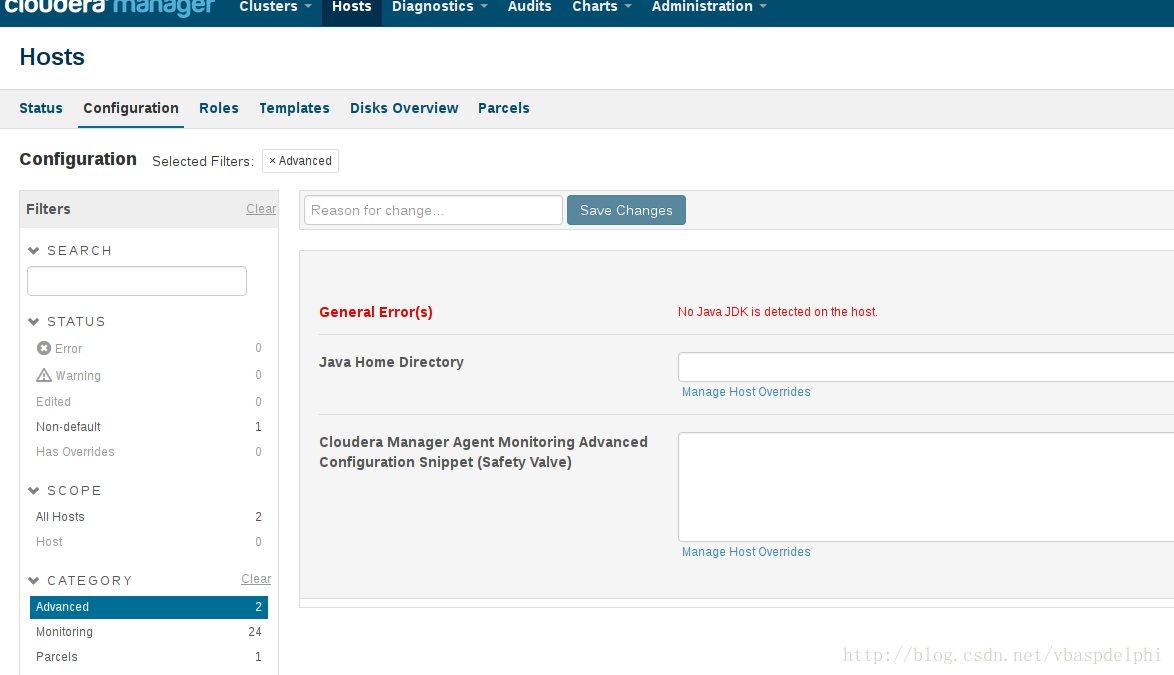Focus the Reason for change field

click(x=433, y=210)
